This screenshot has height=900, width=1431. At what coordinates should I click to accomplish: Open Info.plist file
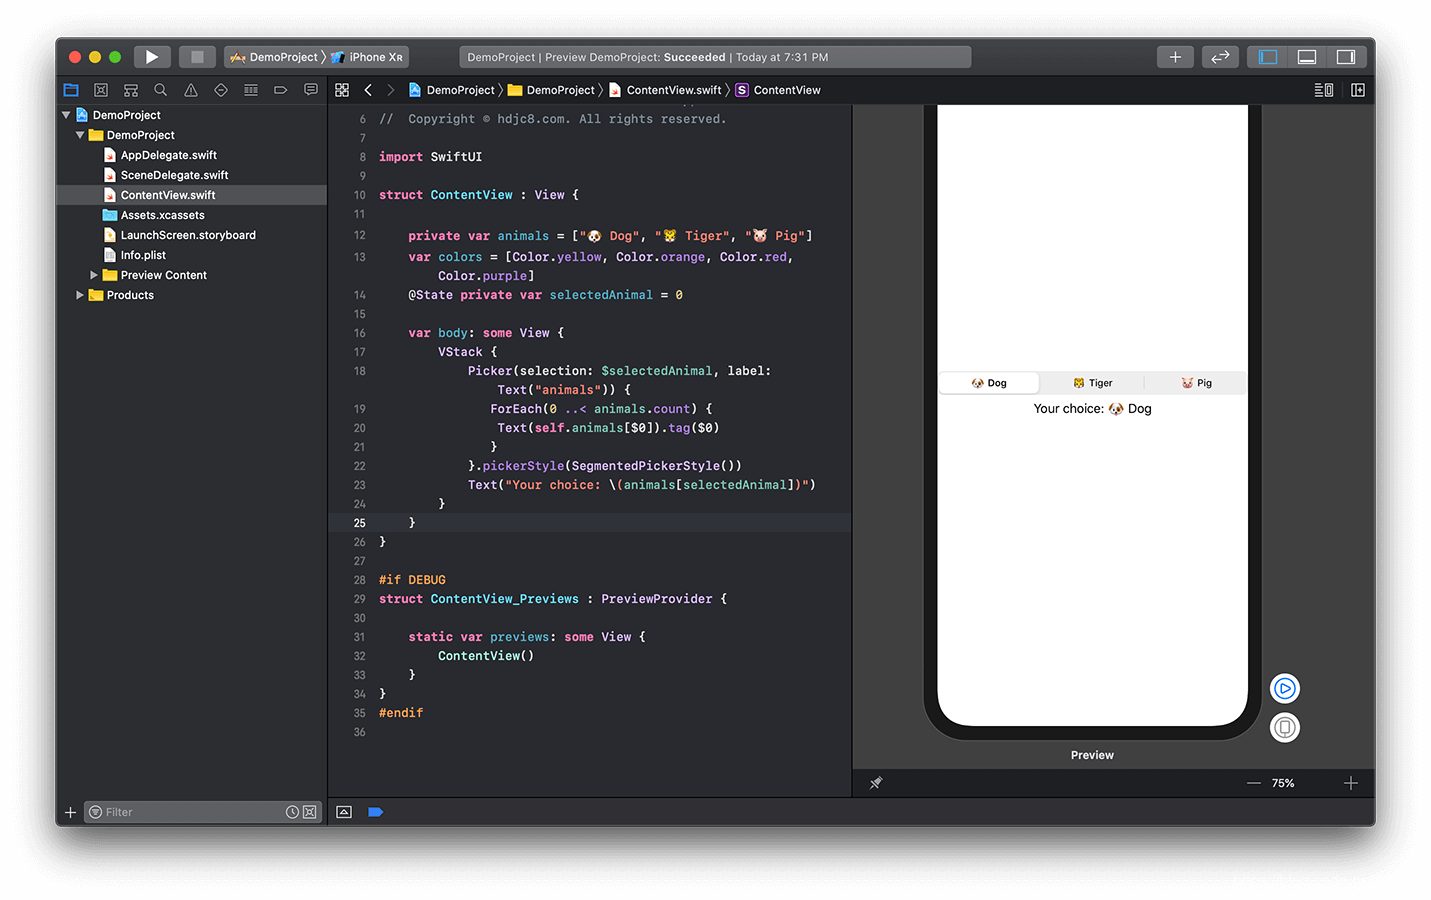click(x=143, y=255)
